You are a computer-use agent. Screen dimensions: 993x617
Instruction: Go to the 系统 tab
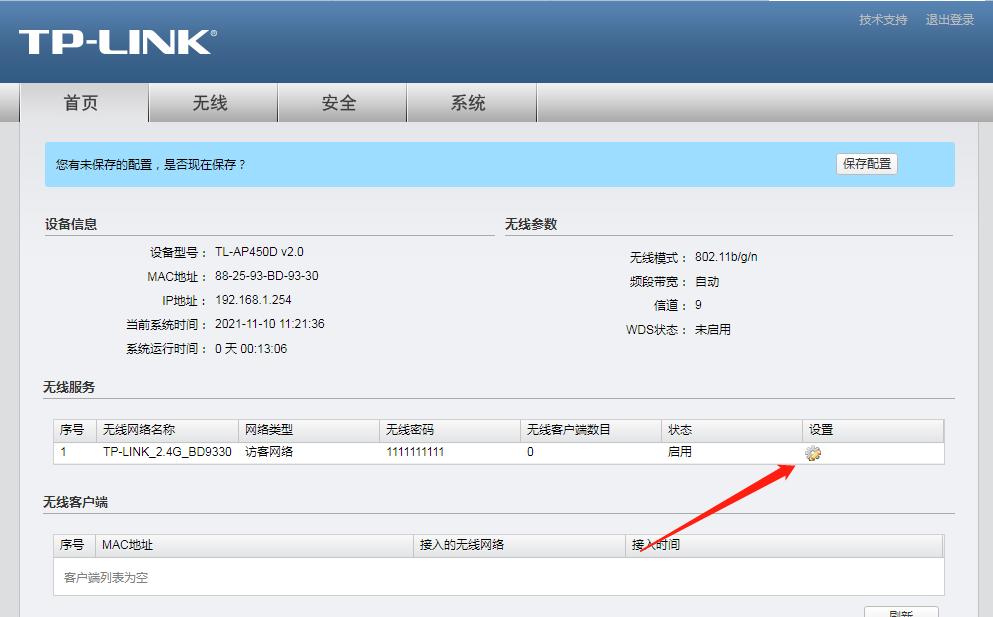click(471, 102)
